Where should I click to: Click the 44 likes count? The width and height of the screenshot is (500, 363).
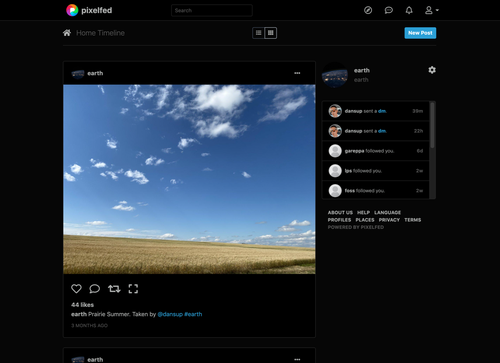(82, 305)
